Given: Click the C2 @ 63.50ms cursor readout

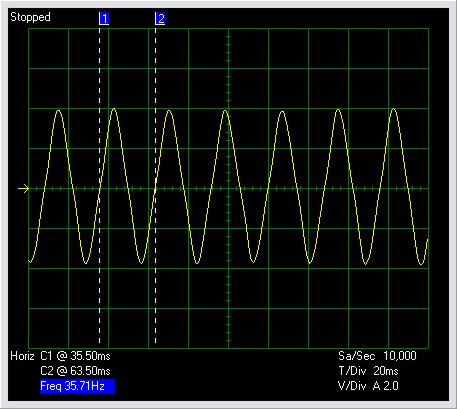Looking at the screenshot, I should (75, 371).
